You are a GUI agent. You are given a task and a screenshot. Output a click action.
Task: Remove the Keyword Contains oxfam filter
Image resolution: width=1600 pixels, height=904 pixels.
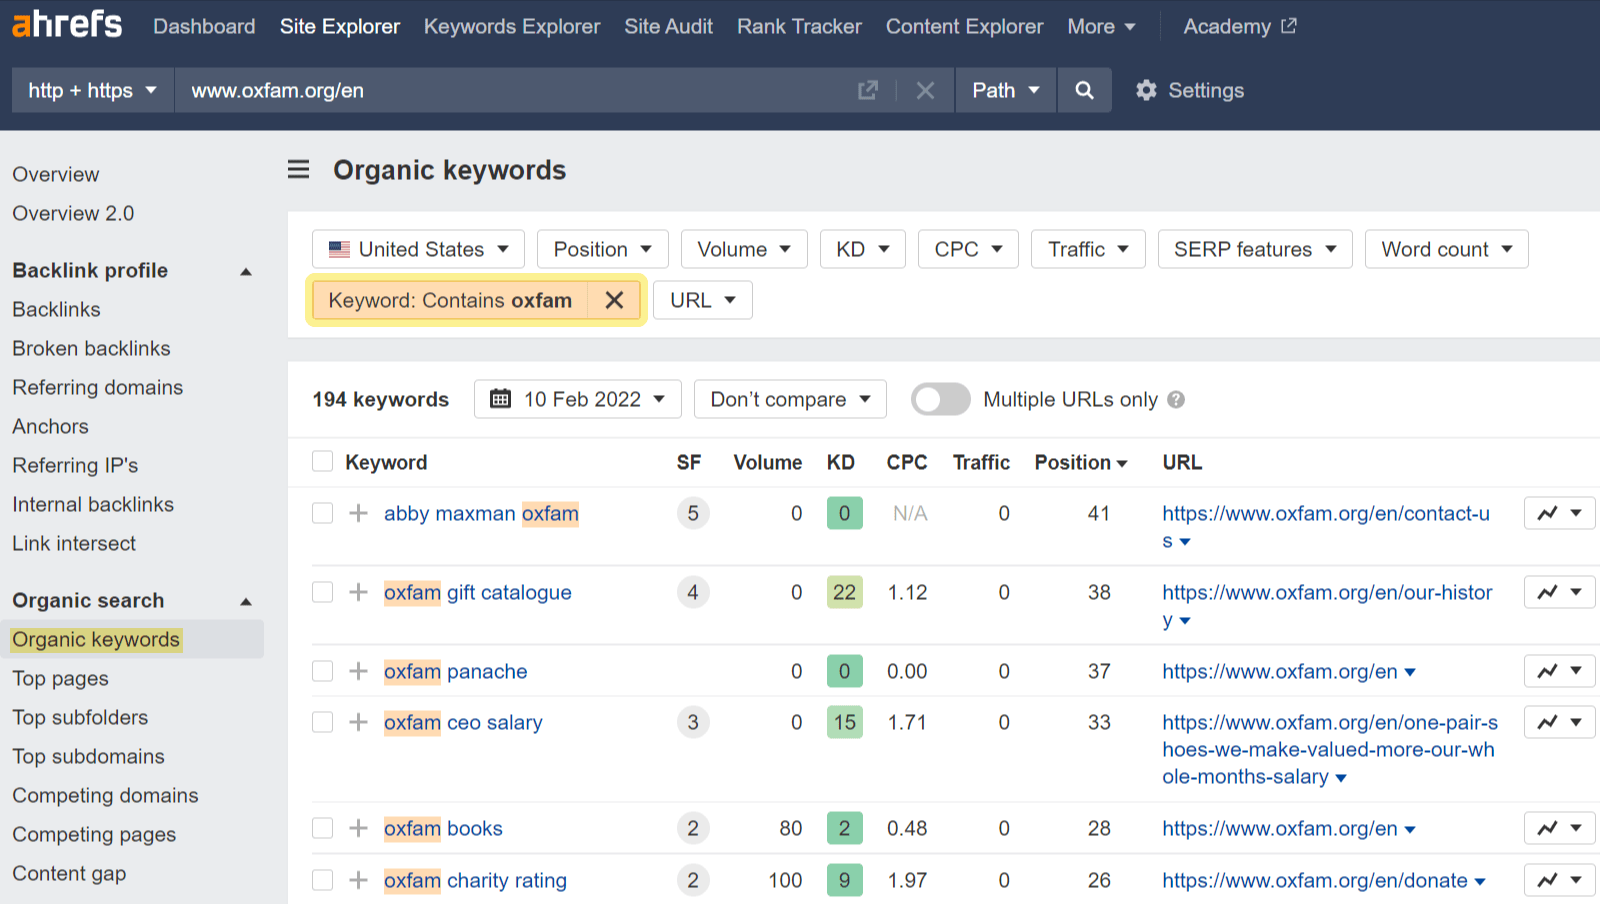614,300
